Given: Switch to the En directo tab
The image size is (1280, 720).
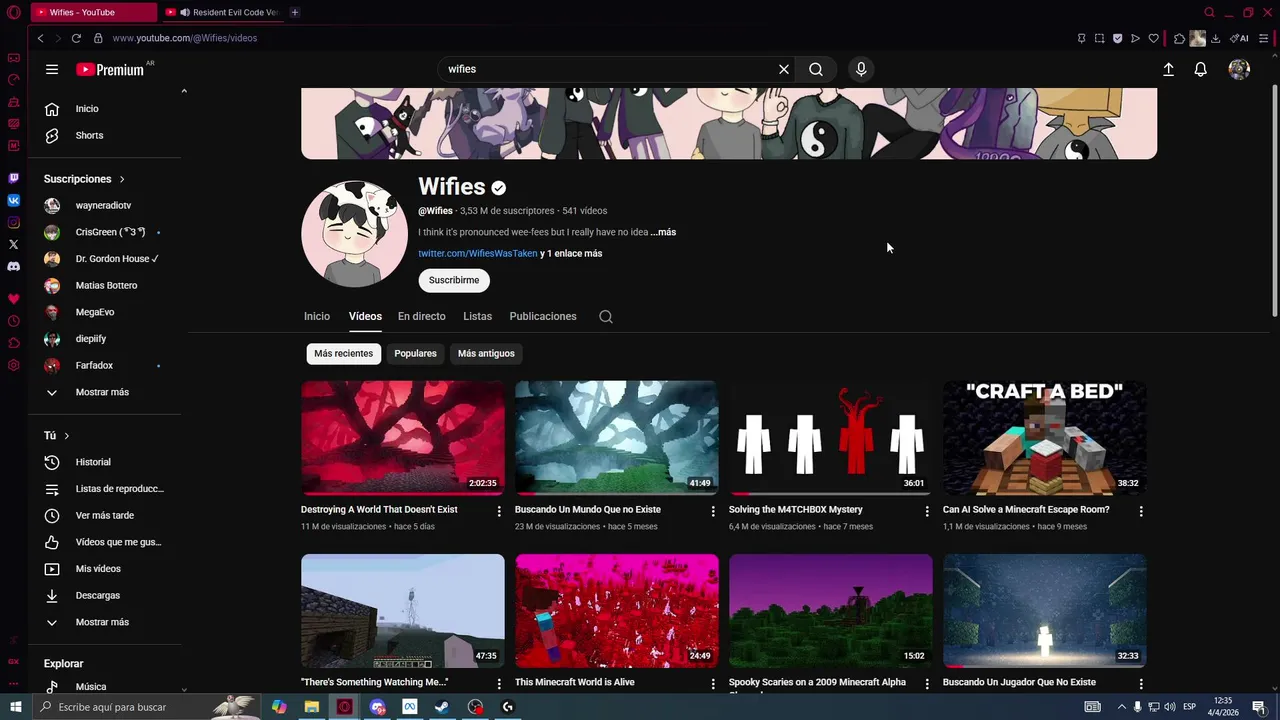Looking at the screenshot, I should click(x=422, y=316).
